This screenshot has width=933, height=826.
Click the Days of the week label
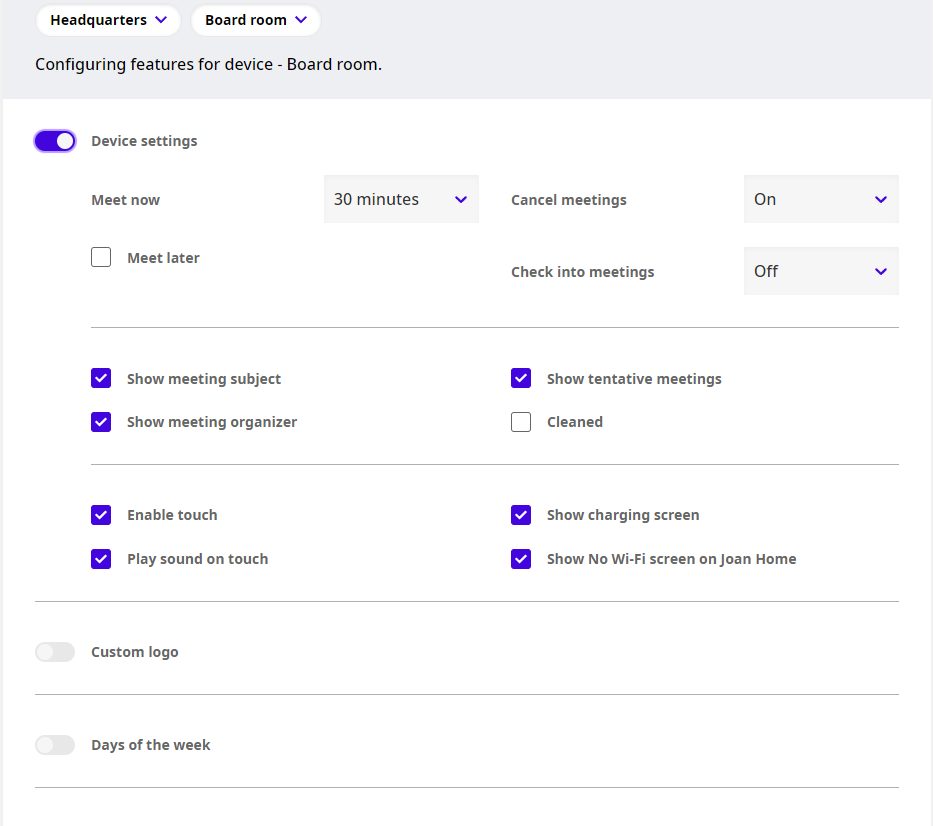click(x=151, y=745)
